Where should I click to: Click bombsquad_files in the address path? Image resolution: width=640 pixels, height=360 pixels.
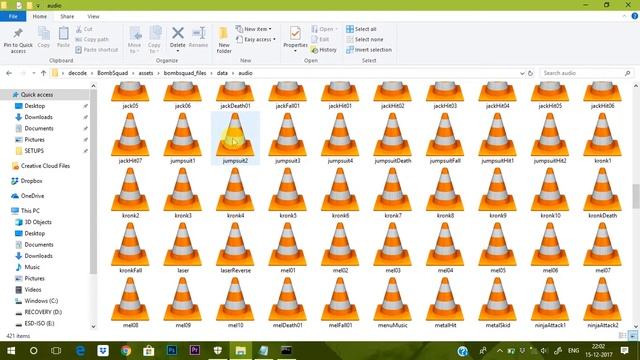185,73
